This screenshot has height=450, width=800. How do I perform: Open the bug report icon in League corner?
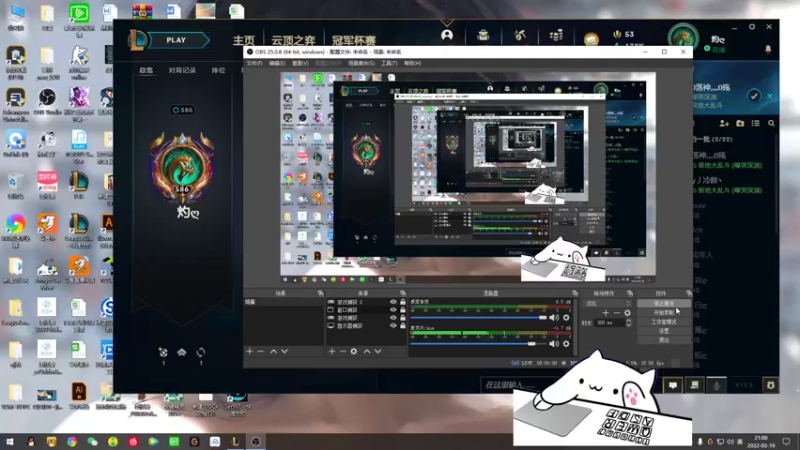tap(770, 385)
